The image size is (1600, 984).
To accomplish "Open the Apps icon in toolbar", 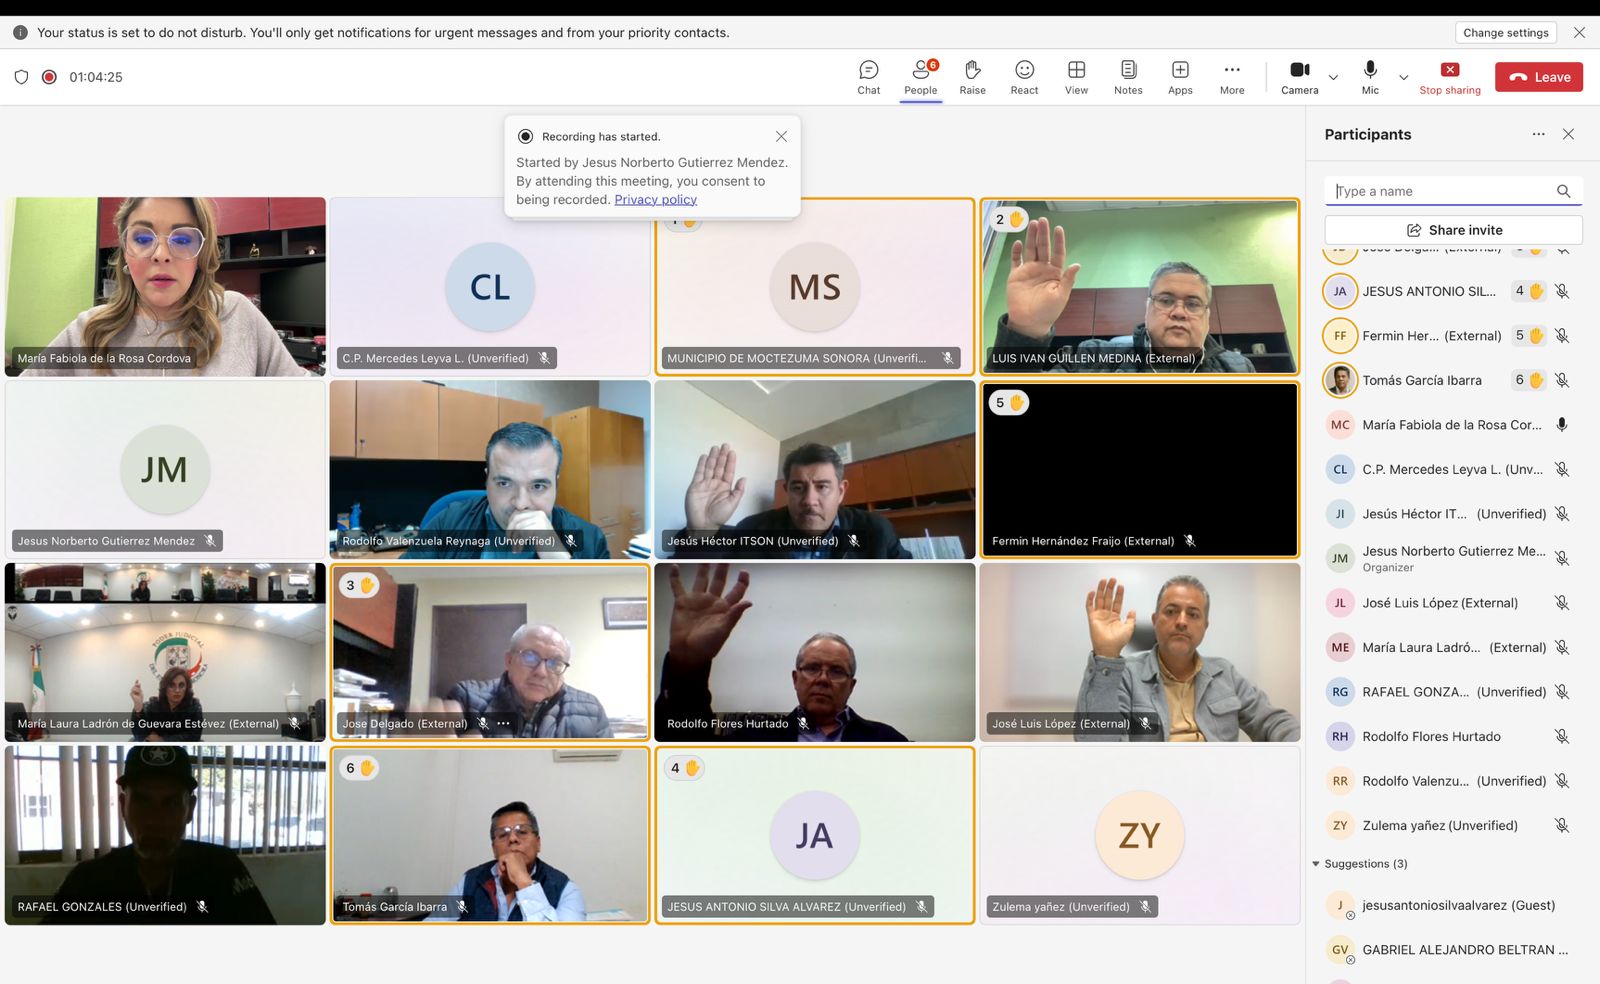I will click(1180, 77).
